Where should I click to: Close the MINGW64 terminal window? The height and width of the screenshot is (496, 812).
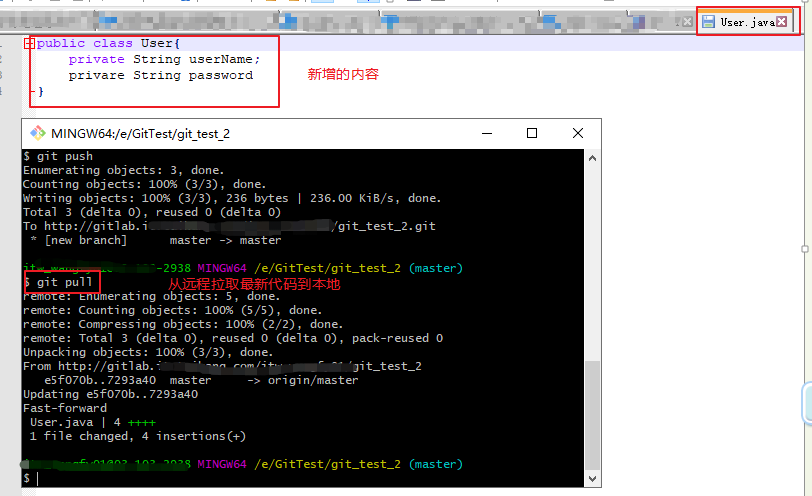pyautogui.click(x=578, y=134)
